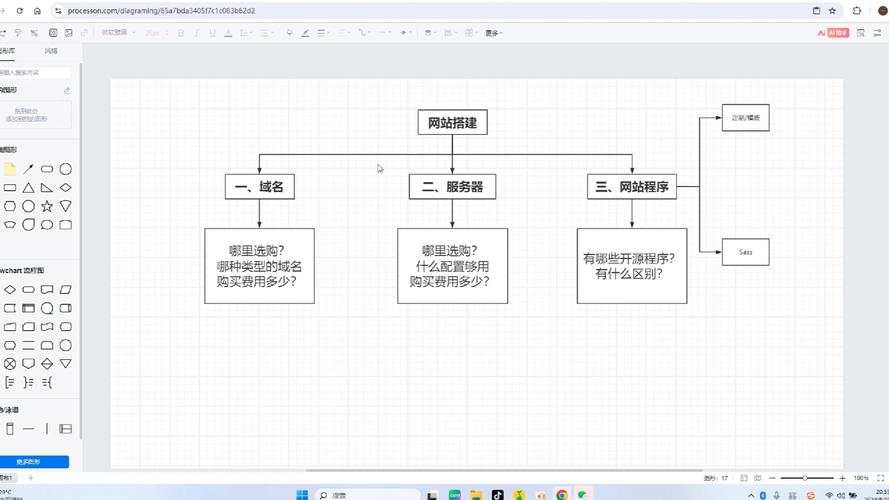This screenshot has width=889, height=500.
Task: Select the 网站搭建 title box
Action: point(452,122)
